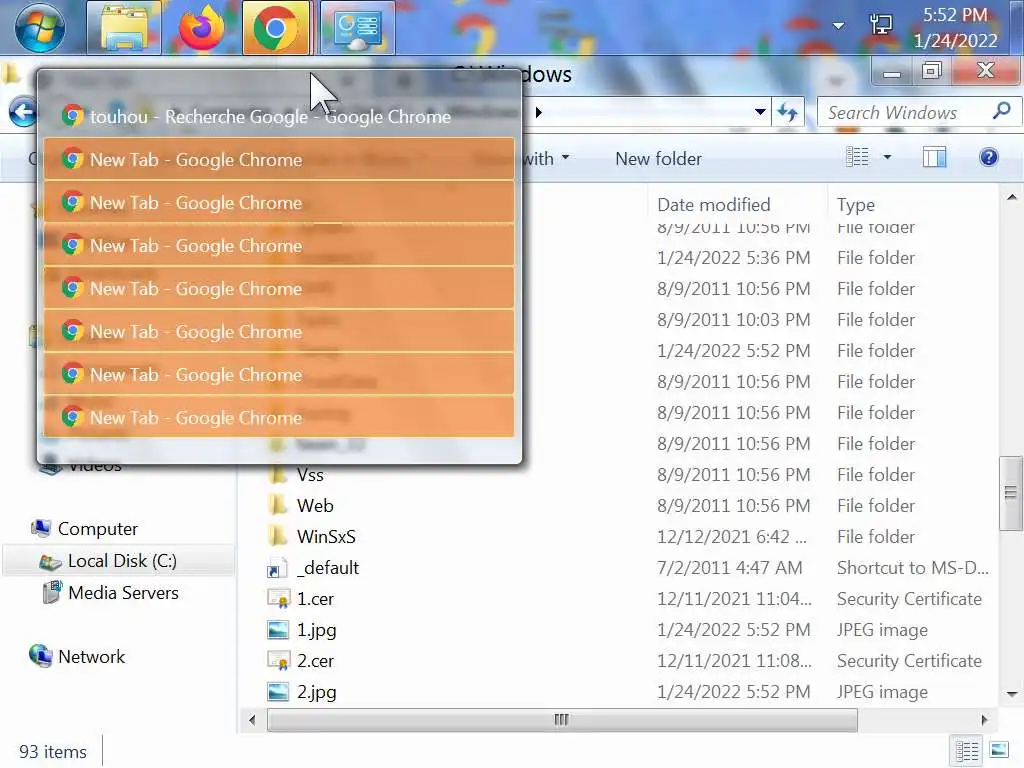The height and width of the screenshot is (768, 1024).
Task: Select Media Servers in navigation pane
Action: [123, 593]
